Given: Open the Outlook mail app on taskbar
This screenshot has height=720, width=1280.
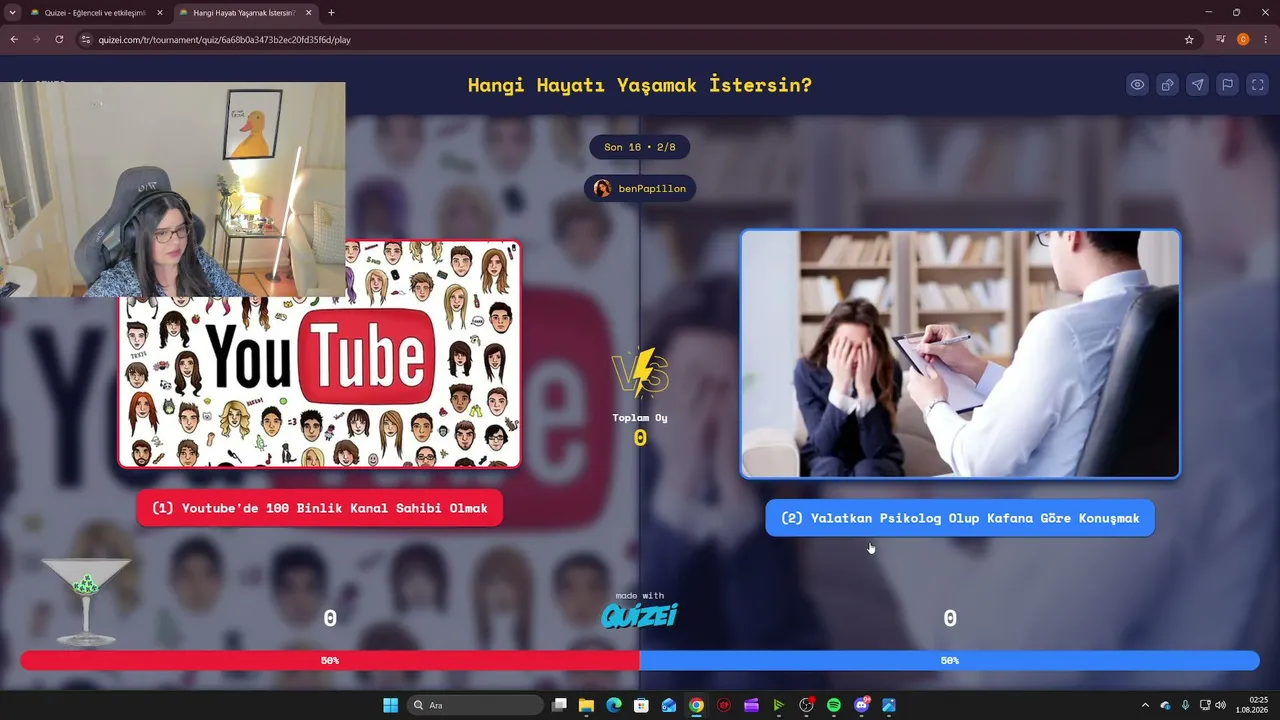Looking at the screenshot, I should pyautogui.click(x=669, y=705).
